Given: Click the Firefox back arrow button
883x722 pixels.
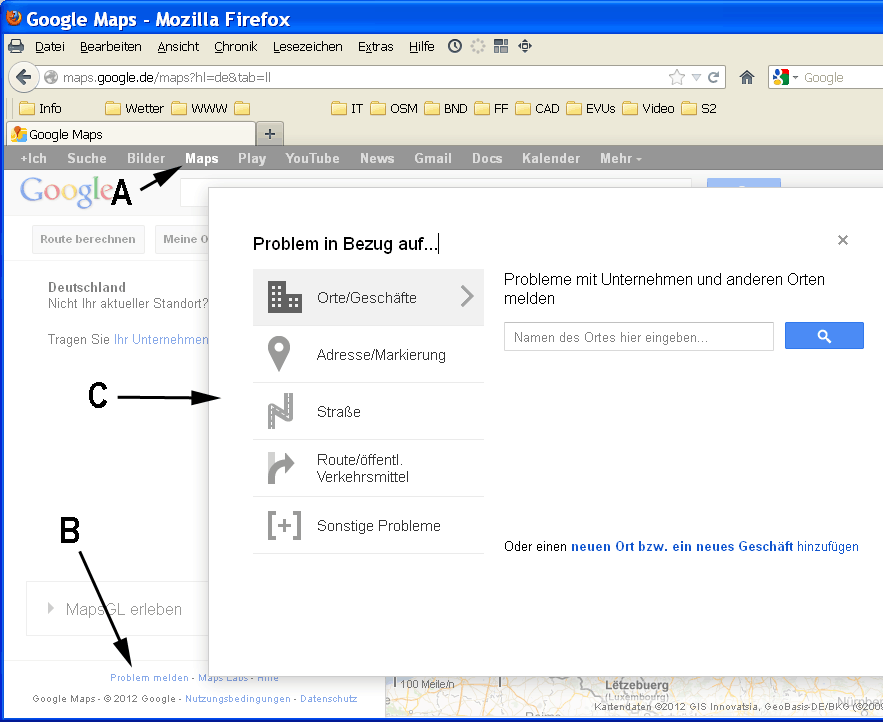Looking at the screenshot, I should coord(23,77).
